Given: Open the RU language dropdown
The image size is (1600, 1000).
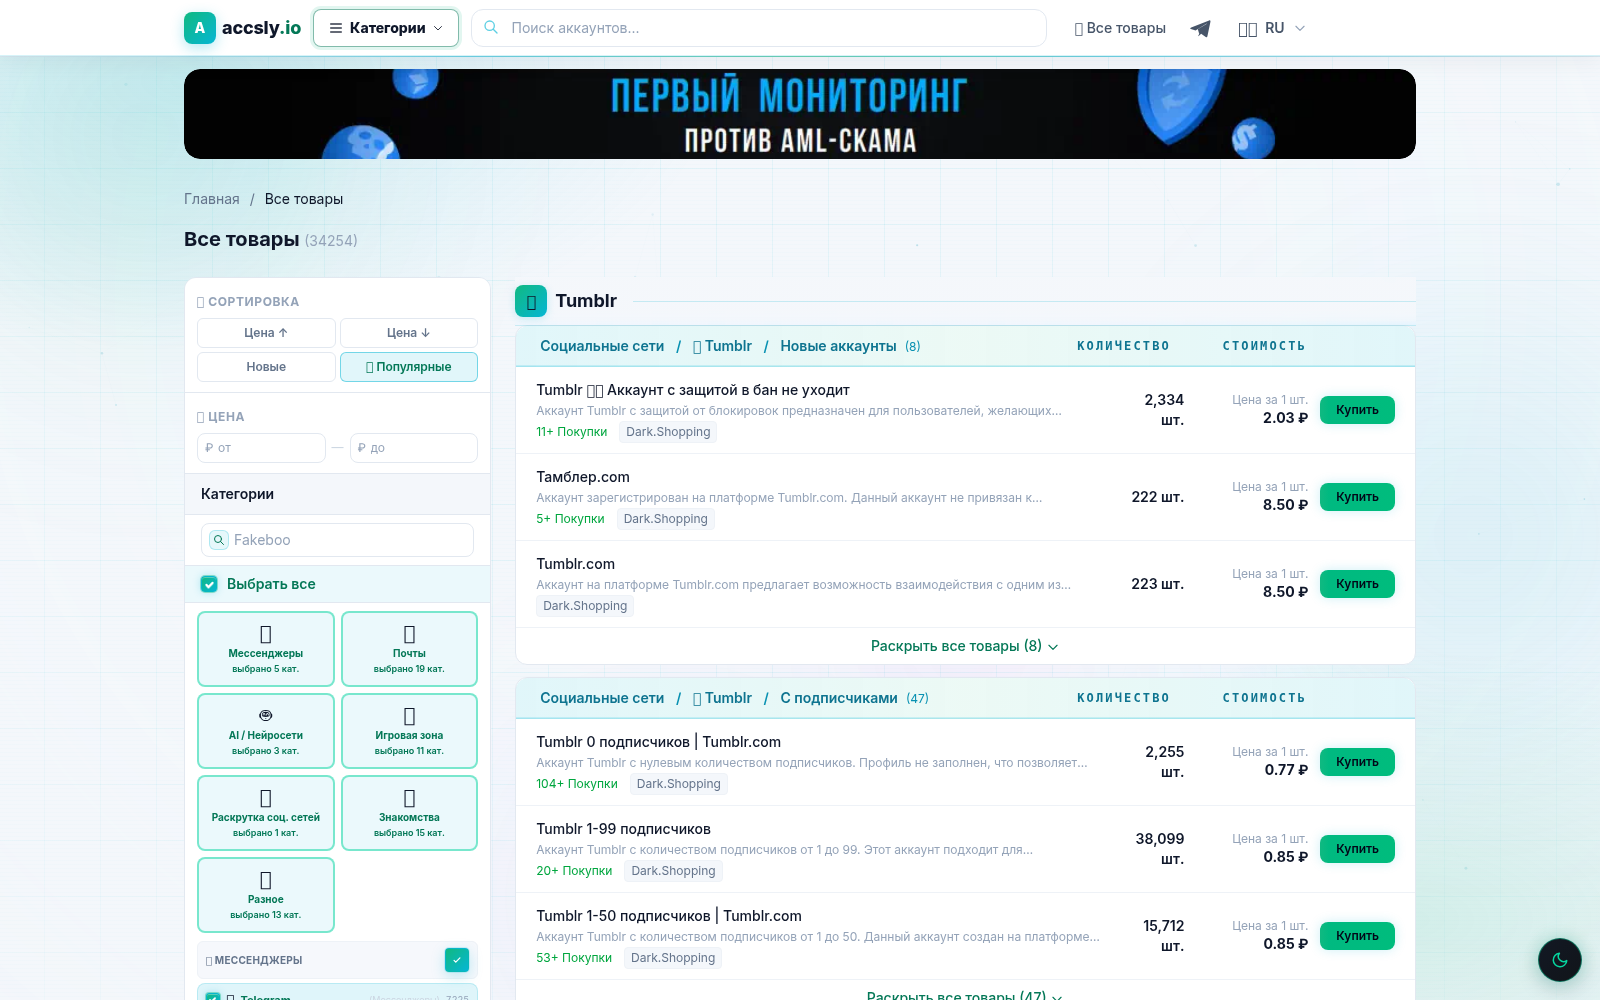Looking at the screenshot, I should pyautogui.click(x=1272, y=28).
